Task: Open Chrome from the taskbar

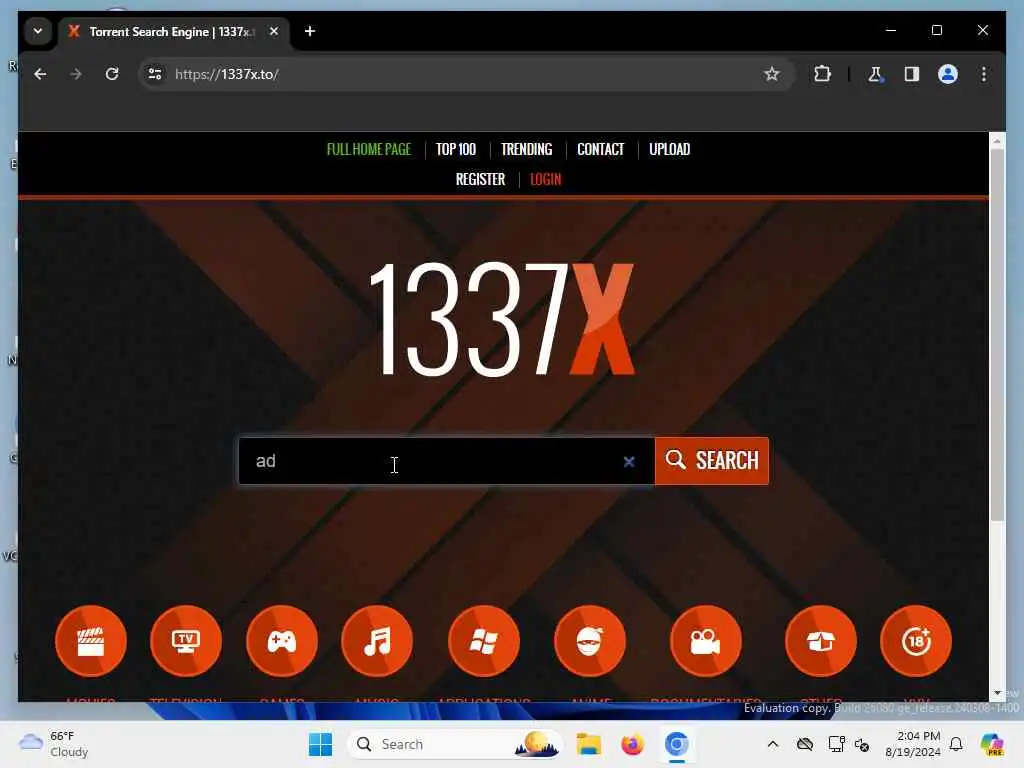Action: (x=677, y=744)
